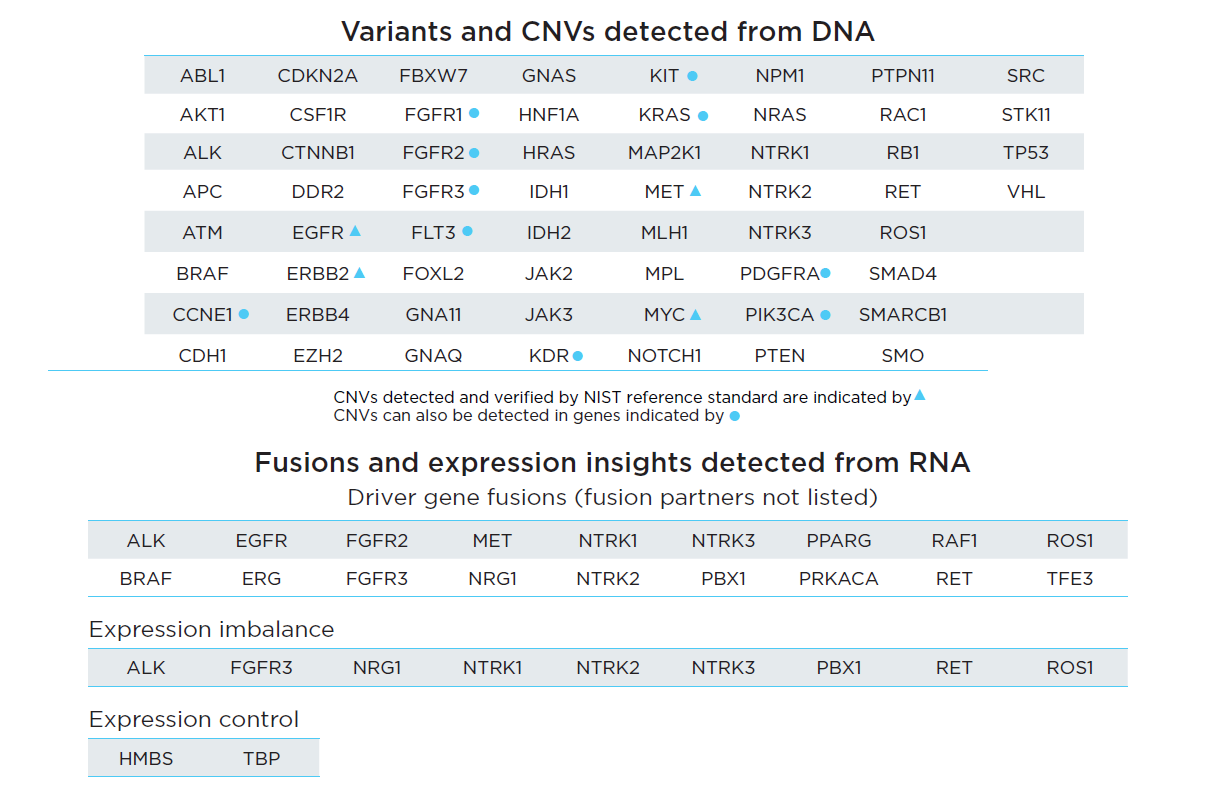Click the HMBS expression control gene
Viewport: 1221px width, 795px height.
(x=146, y=759)
